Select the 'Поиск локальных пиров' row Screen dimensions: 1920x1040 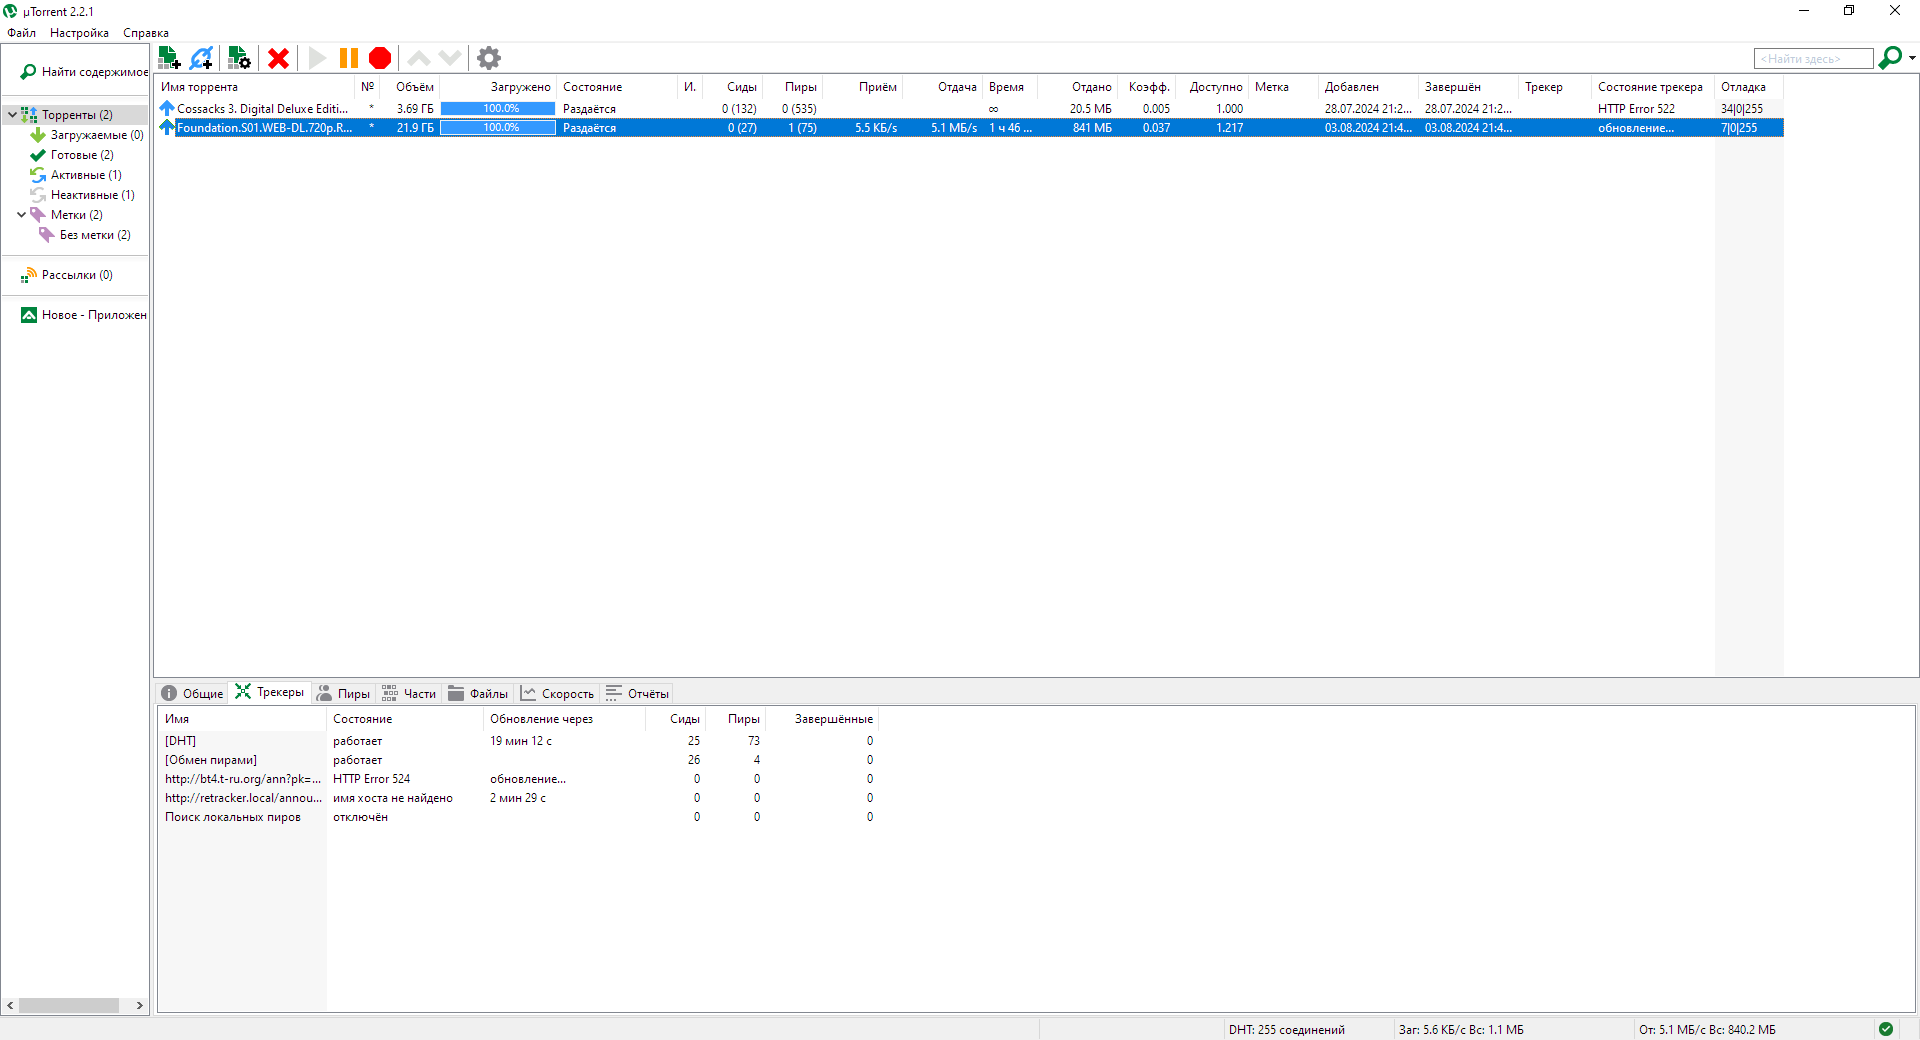(518, 817)
